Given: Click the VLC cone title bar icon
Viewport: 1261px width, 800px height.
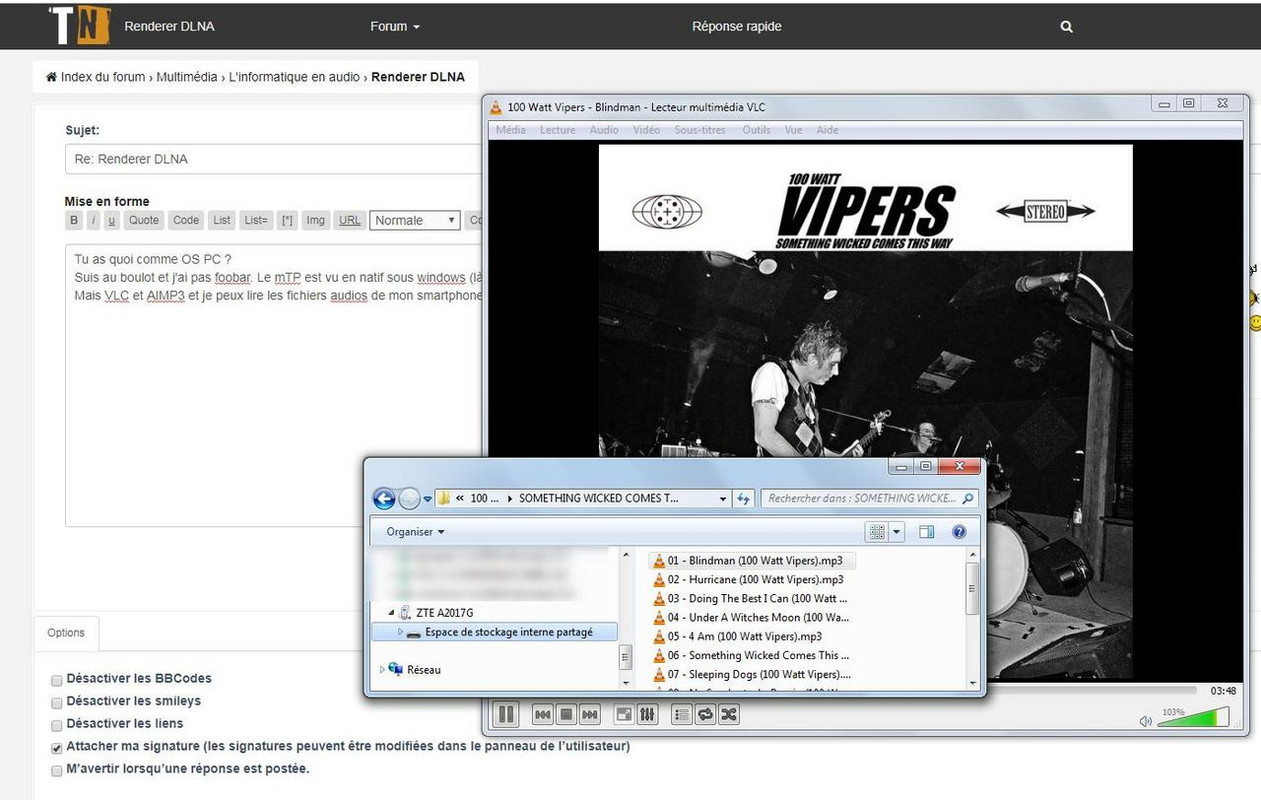Looking at the screenshot, I should click(x=496, y=107).
